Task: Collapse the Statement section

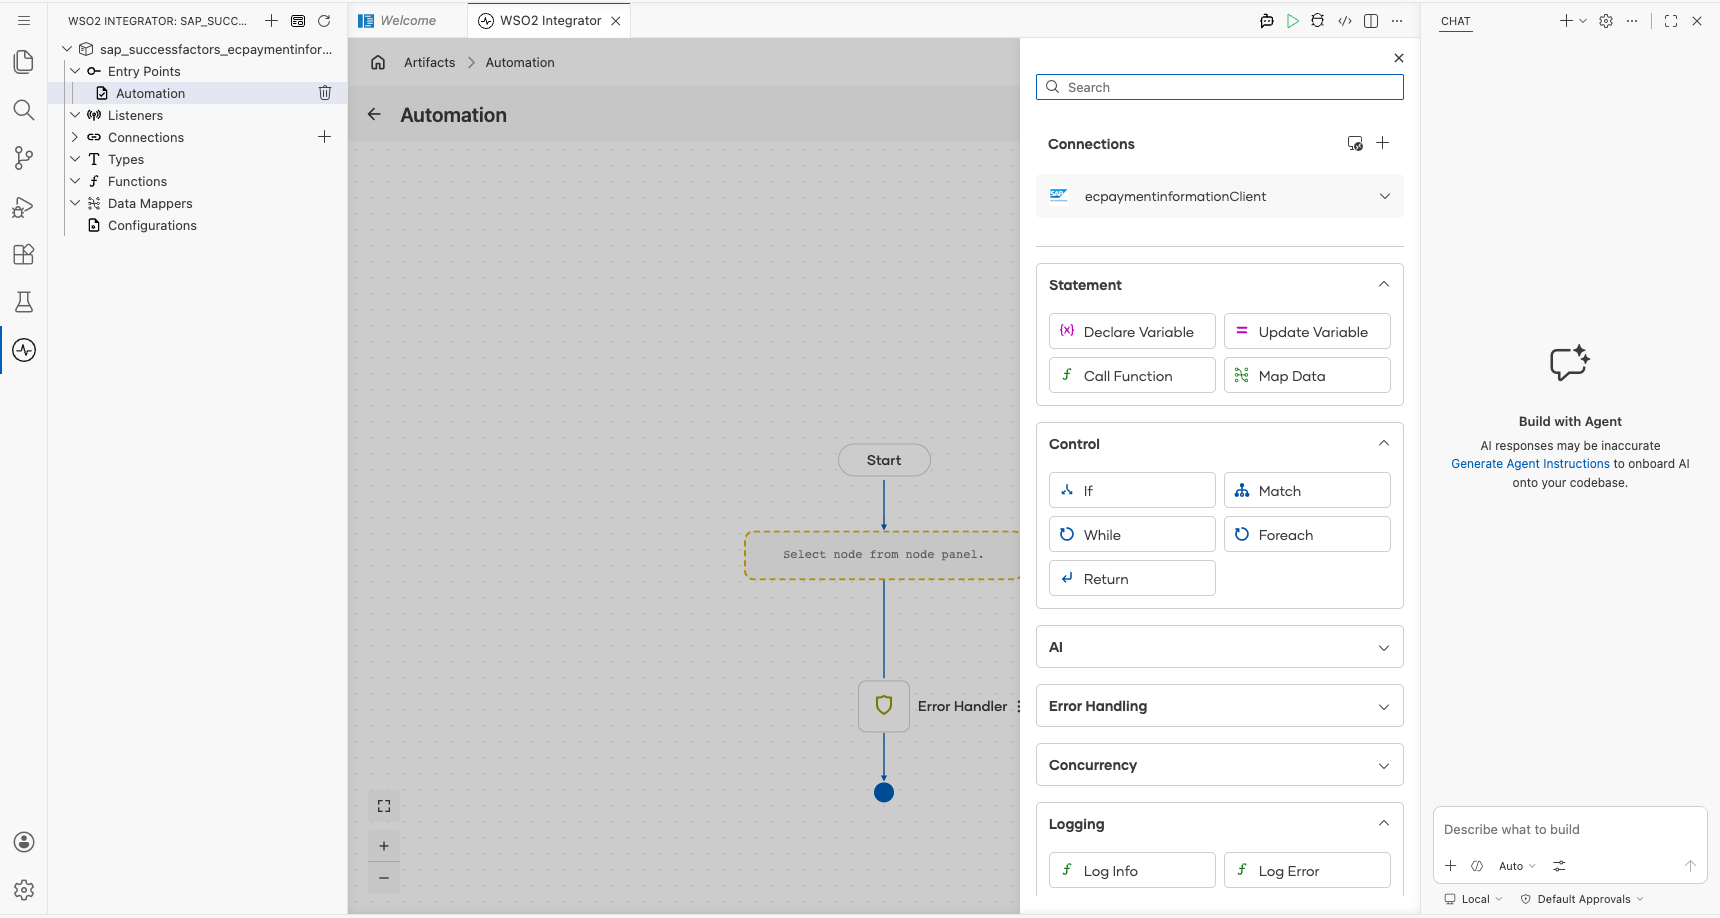Action: (1384, 284)
